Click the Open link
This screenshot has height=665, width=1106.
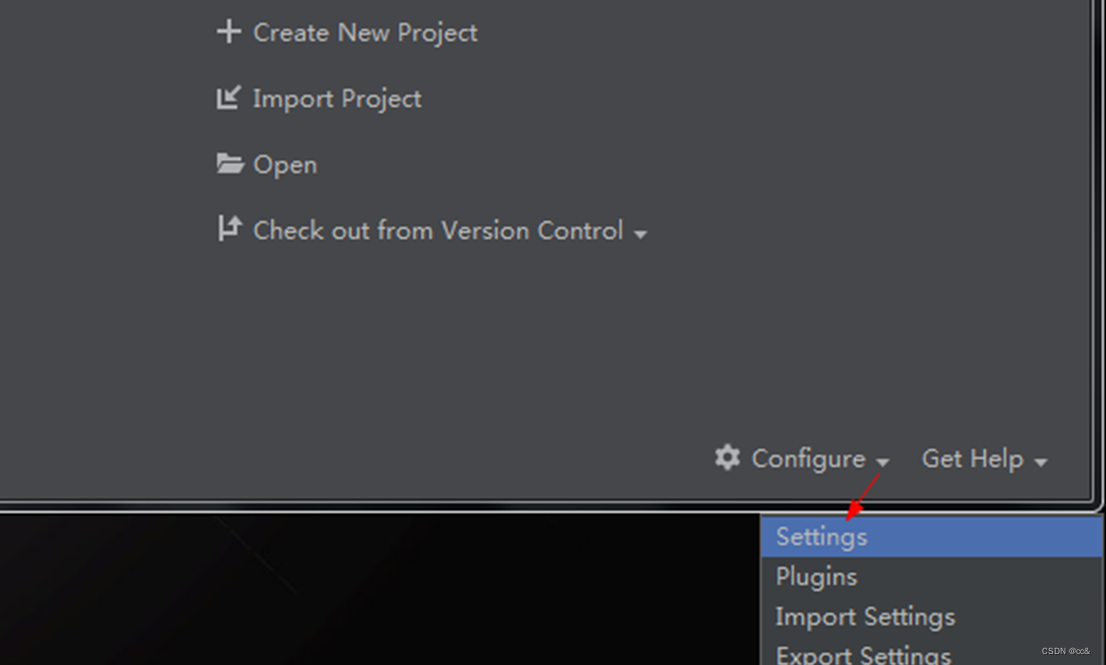284,164
